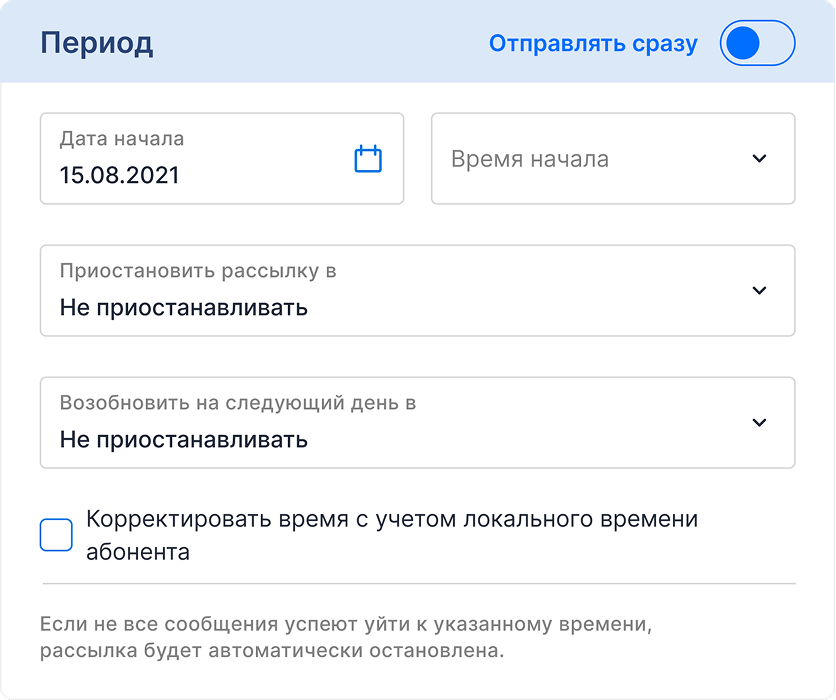Click the empty header area right of "Период"
The width and height of the screenshot is (836, 700).
(320, 44)
